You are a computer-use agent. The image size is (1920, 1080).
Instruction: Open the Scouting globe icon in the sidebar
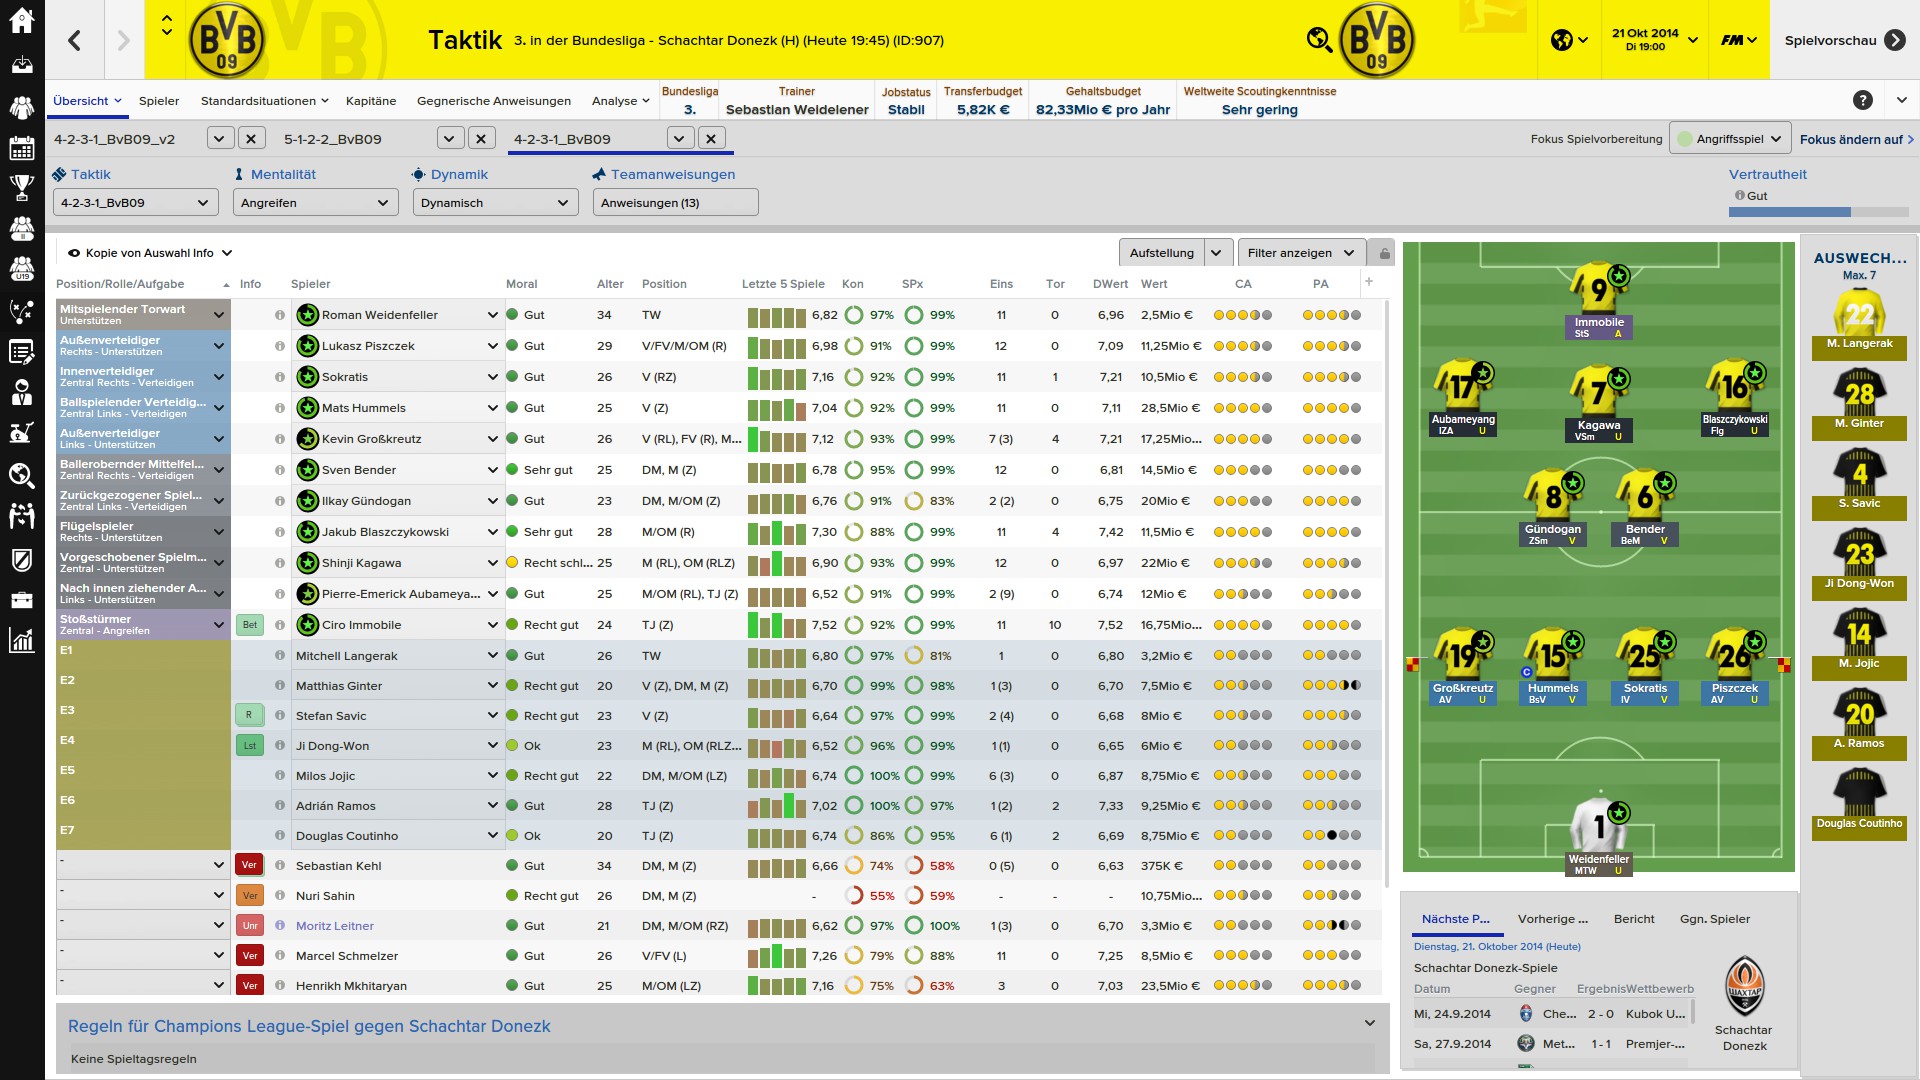[22, 475]
